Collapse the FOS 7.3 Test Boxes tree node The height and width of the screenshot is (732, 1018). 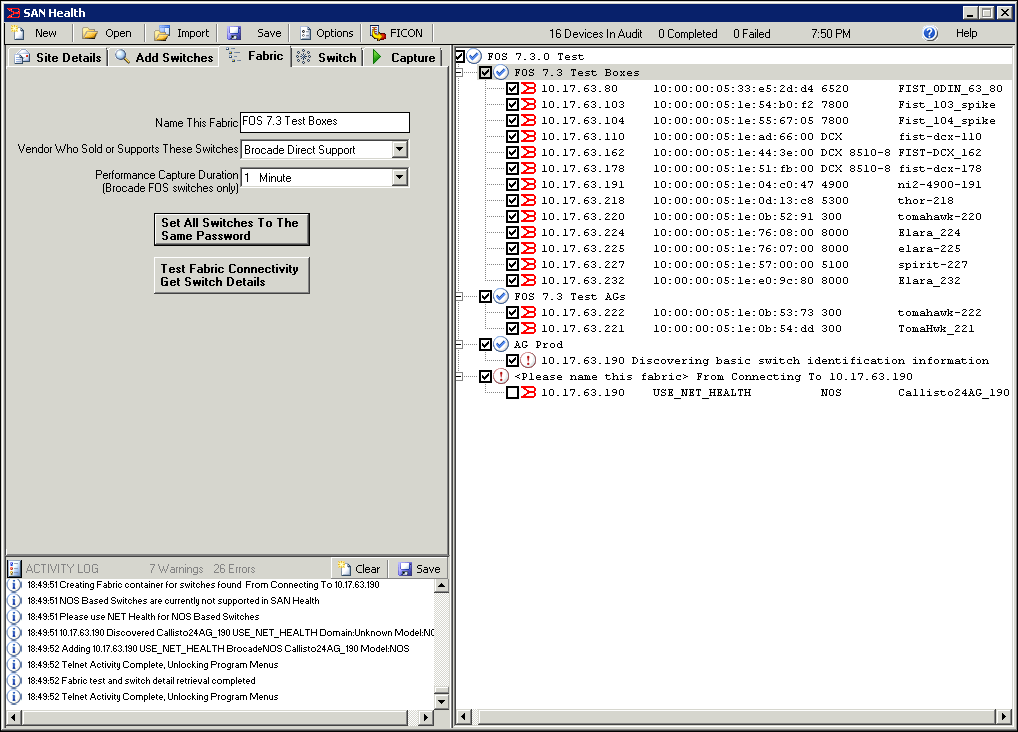pyautogui.click(x=460, y=73)
